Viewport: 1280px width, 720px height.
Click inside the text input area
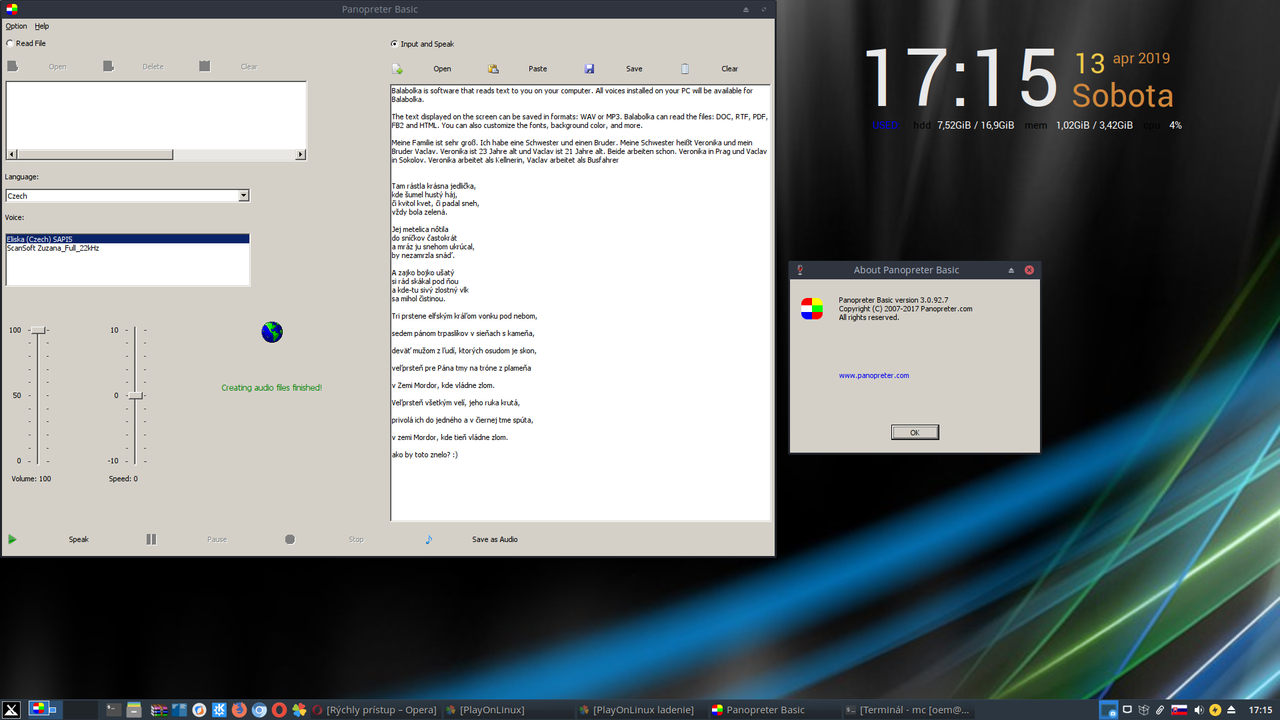click(x=580, y=303)
